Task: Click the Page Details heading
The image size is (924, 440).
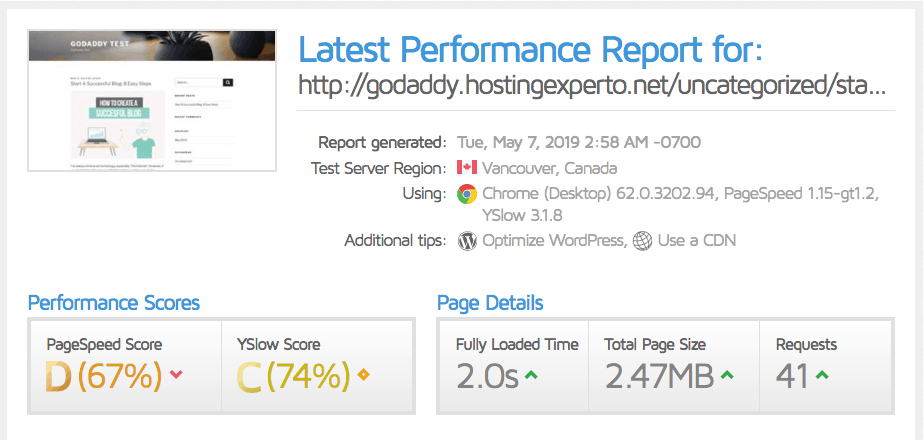Action: pyautogui.click(x=490, y=303)
